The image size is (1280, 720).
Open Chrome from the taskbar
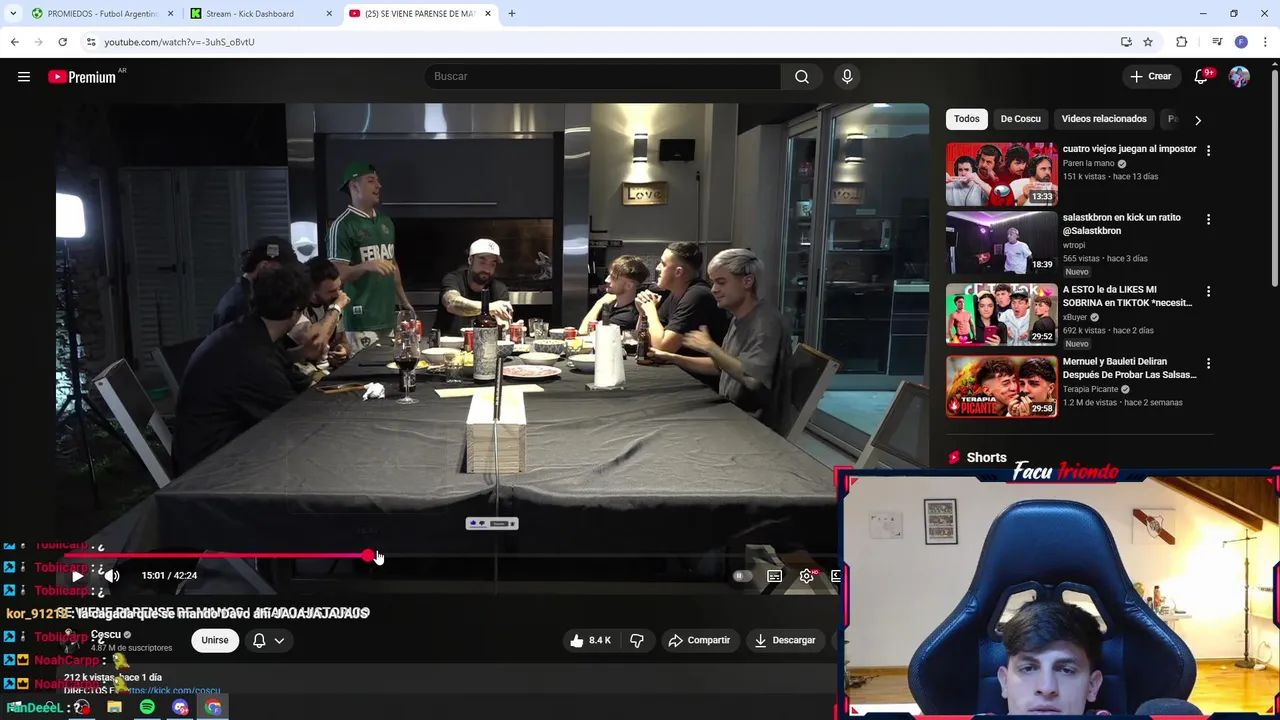click(213, 708)
